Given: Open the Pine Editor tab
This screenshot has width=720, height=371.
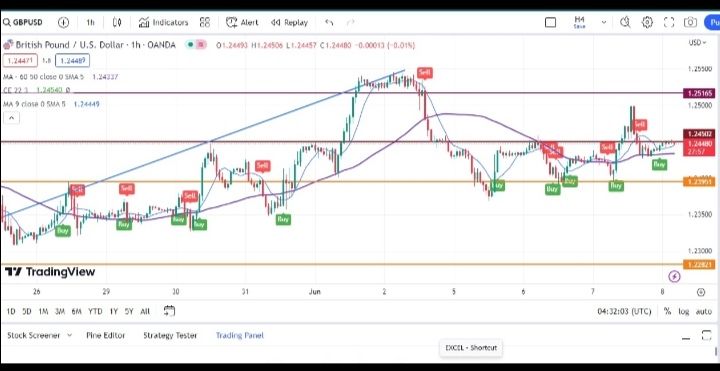Looking at the screenshot, I should tap(105, 335).
